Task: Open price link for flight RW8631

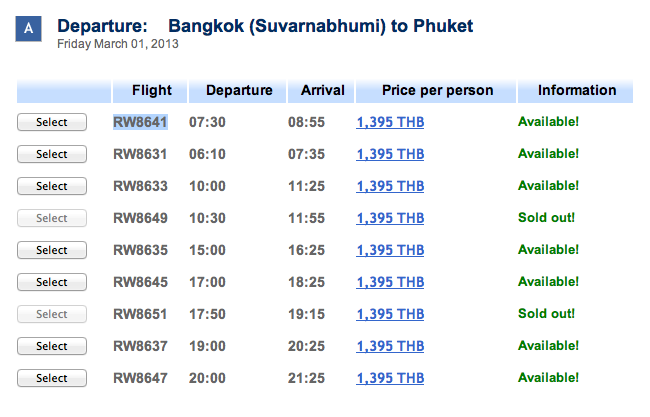Action: (x=390, y=154)
